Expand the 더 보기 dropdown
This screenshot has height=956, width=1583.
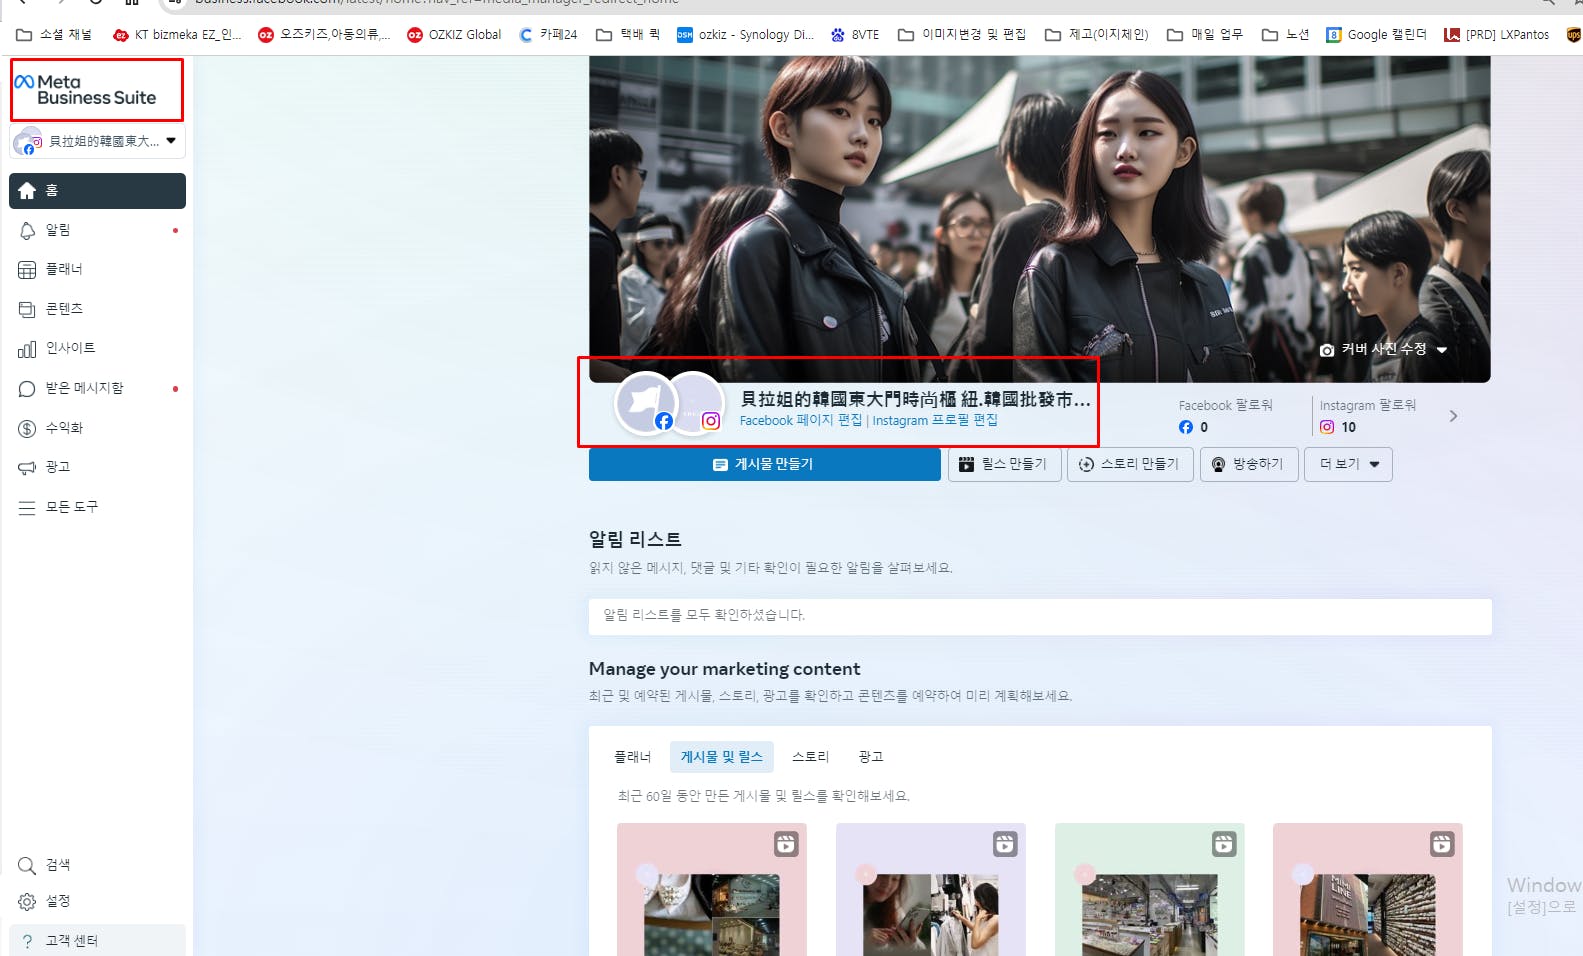coord(1348,464)
